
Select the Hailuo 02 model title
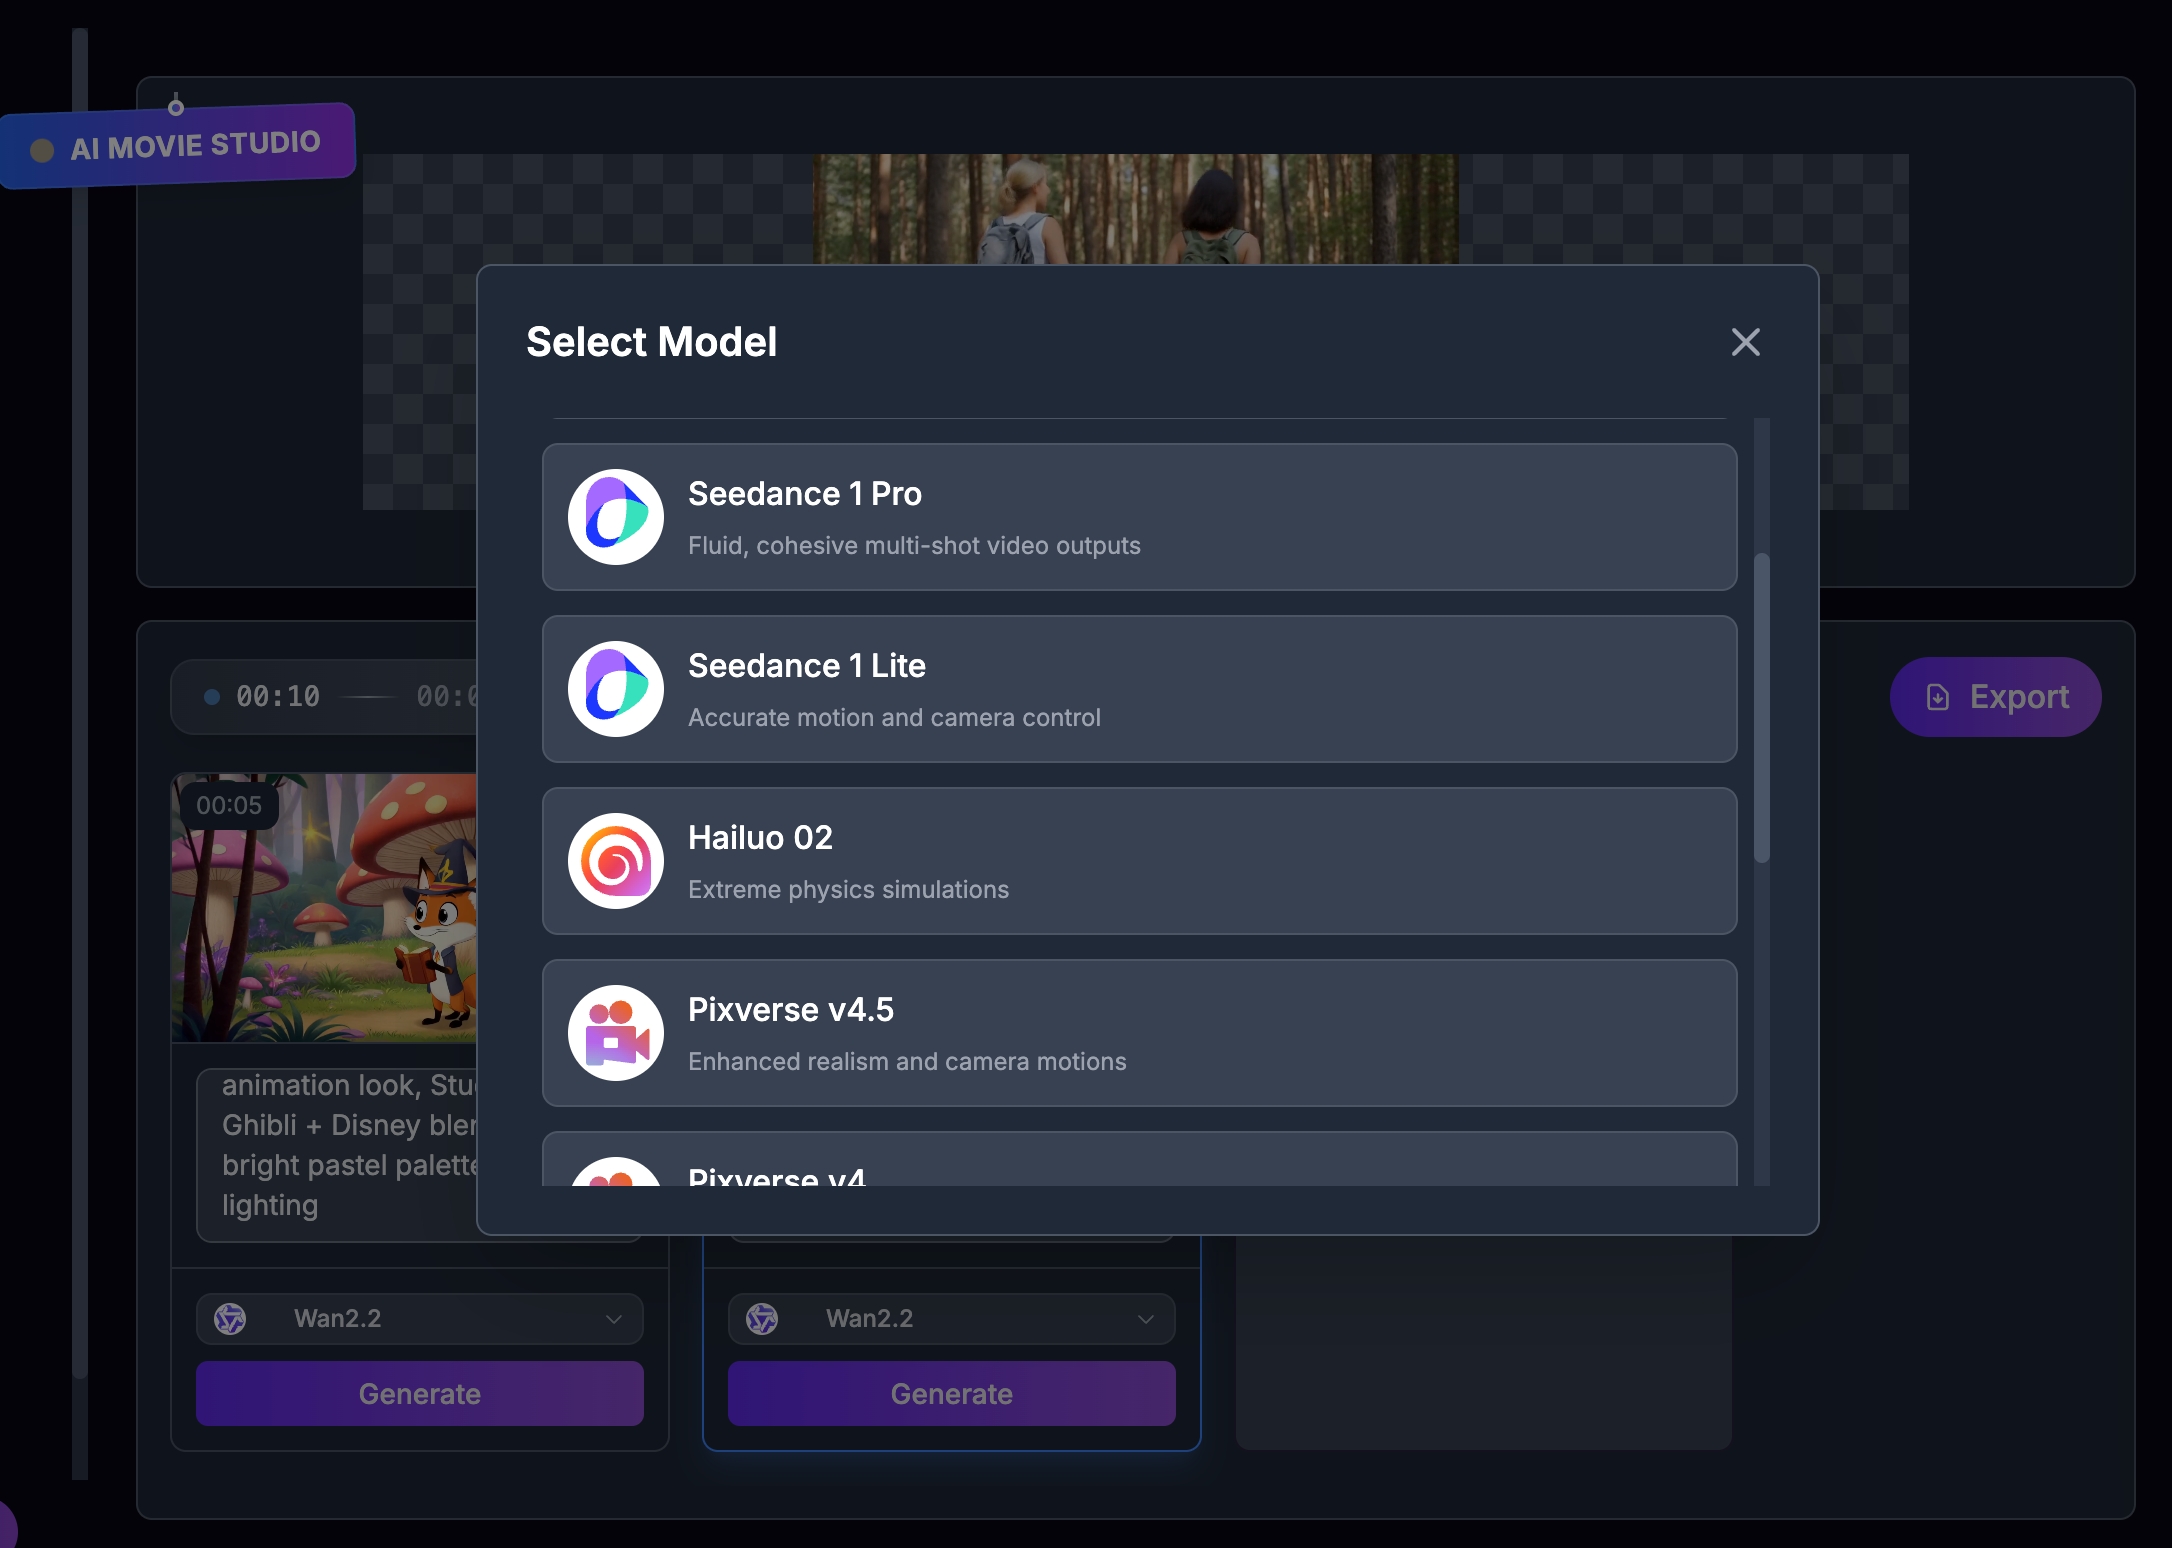pyautogui.click(x=760, y=838)
